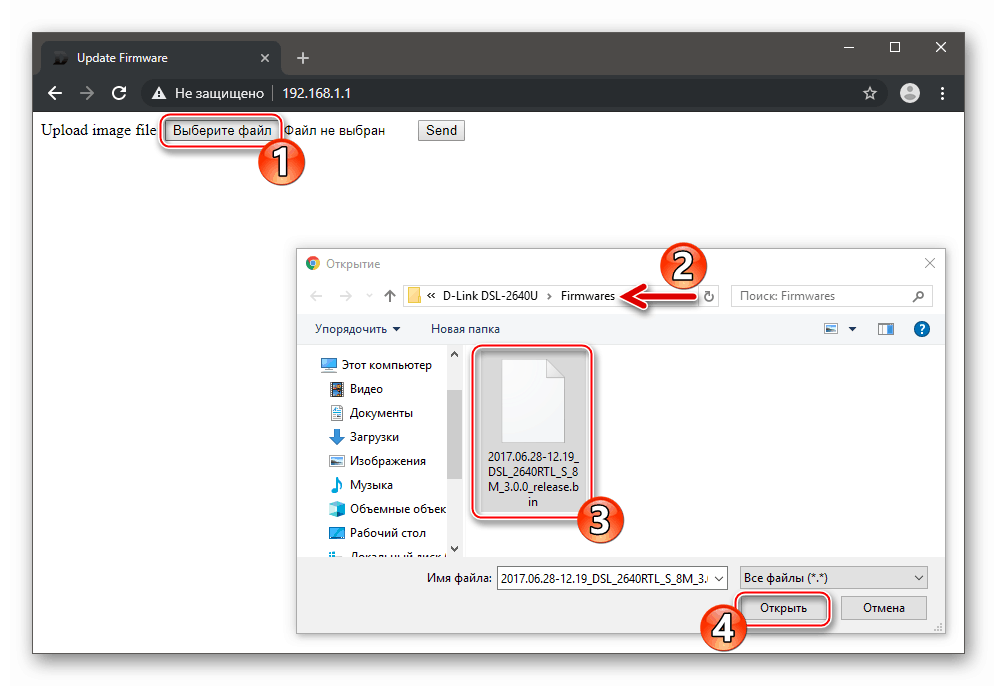Click the search magnifier icon
This screenshot has width=997, height=686.
pyautogui.click(x=918, y=296)
